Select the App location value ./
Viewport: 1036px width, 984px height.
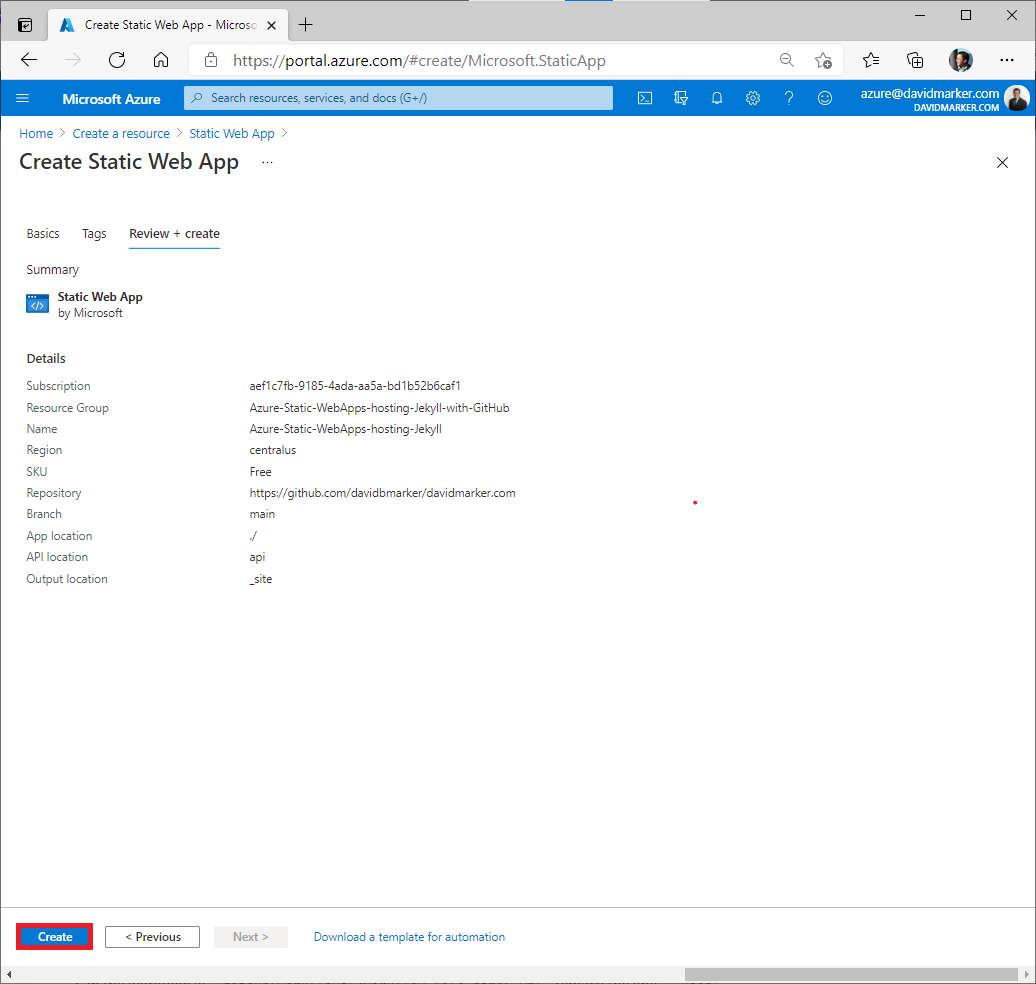(x=253, y=536)
